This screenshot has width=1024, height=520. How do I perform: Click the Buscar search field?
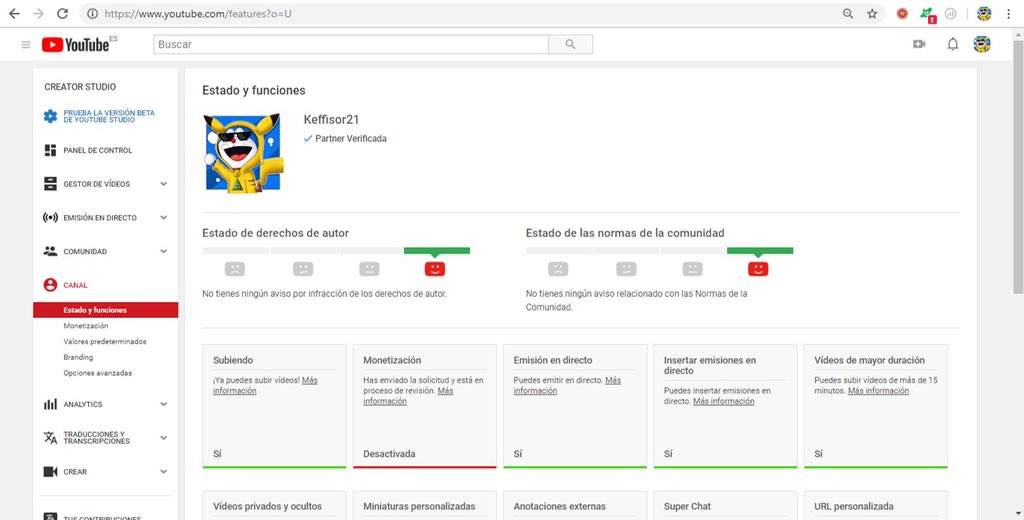point(351,44)
